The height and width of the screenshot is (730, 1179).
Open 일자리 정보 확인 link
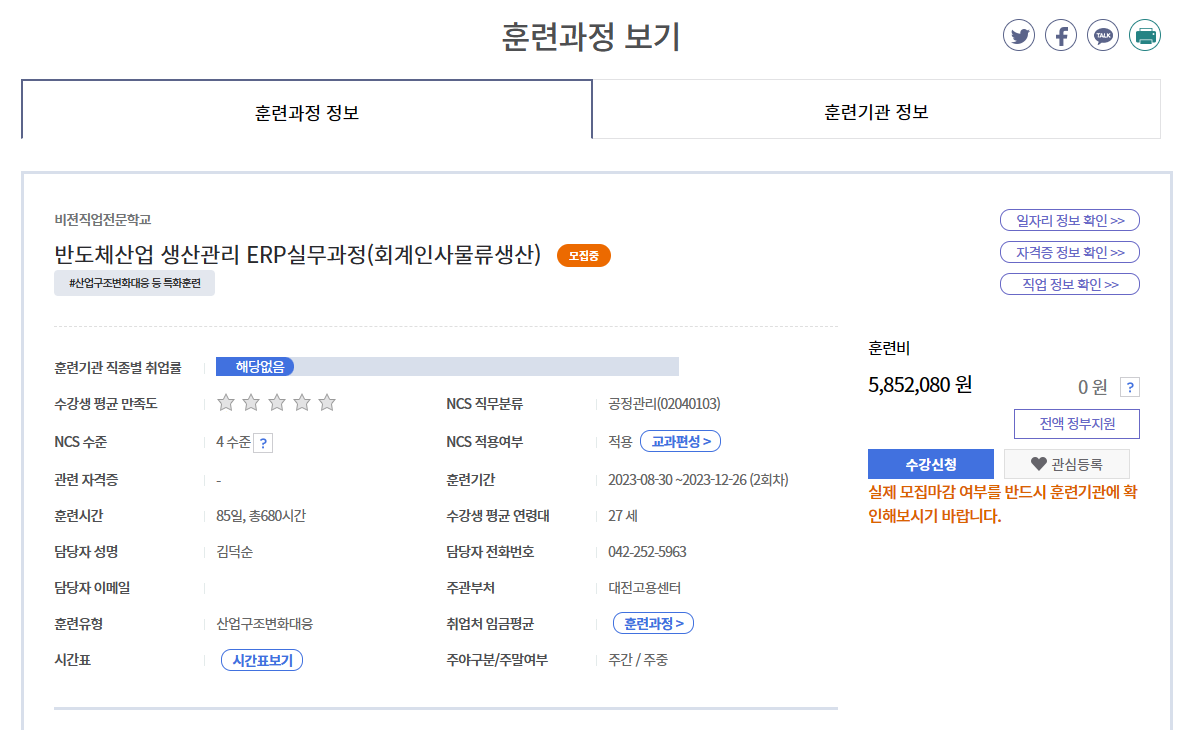[1070, 220]
